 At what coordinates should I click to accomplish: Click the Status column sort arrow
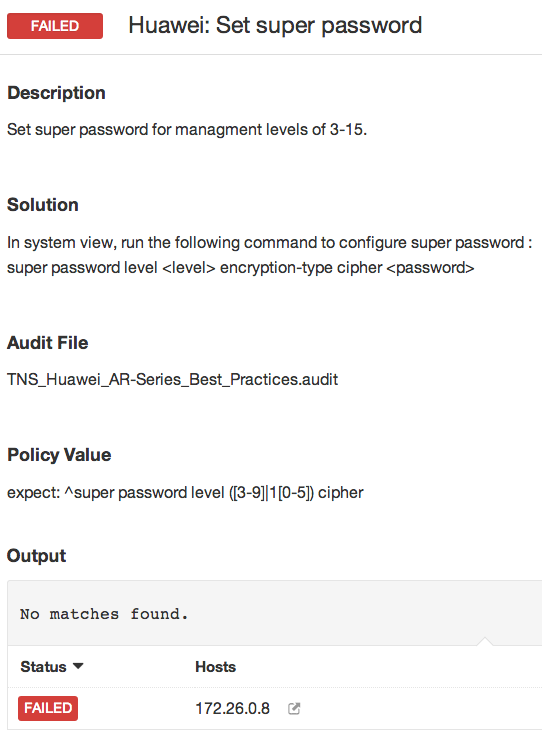tap(78, 666)
